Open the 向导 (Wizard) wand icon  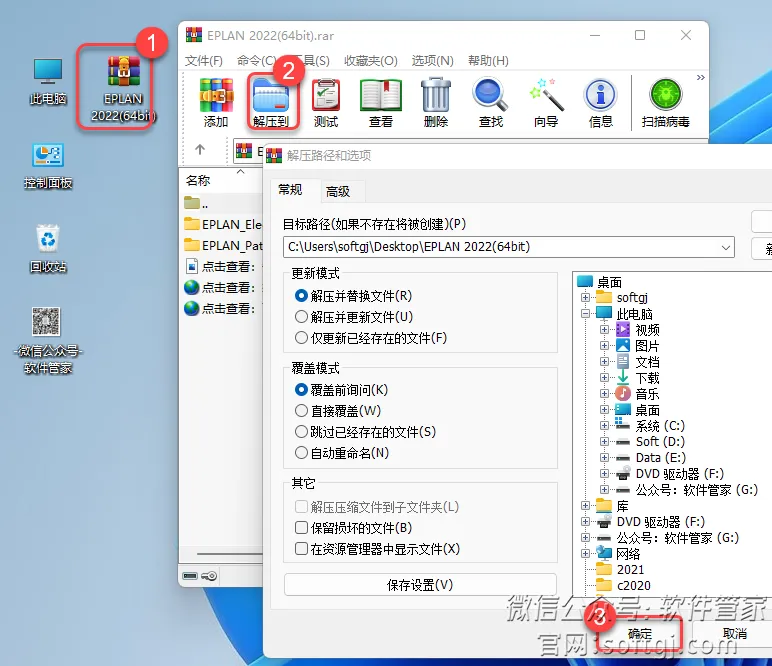coord(546,103)
